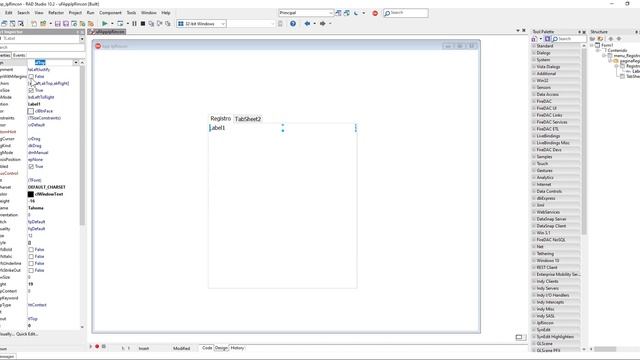Click the macro play triangle in status bar
The height and width of the screenshot is (360, 640).
[91, 347]
